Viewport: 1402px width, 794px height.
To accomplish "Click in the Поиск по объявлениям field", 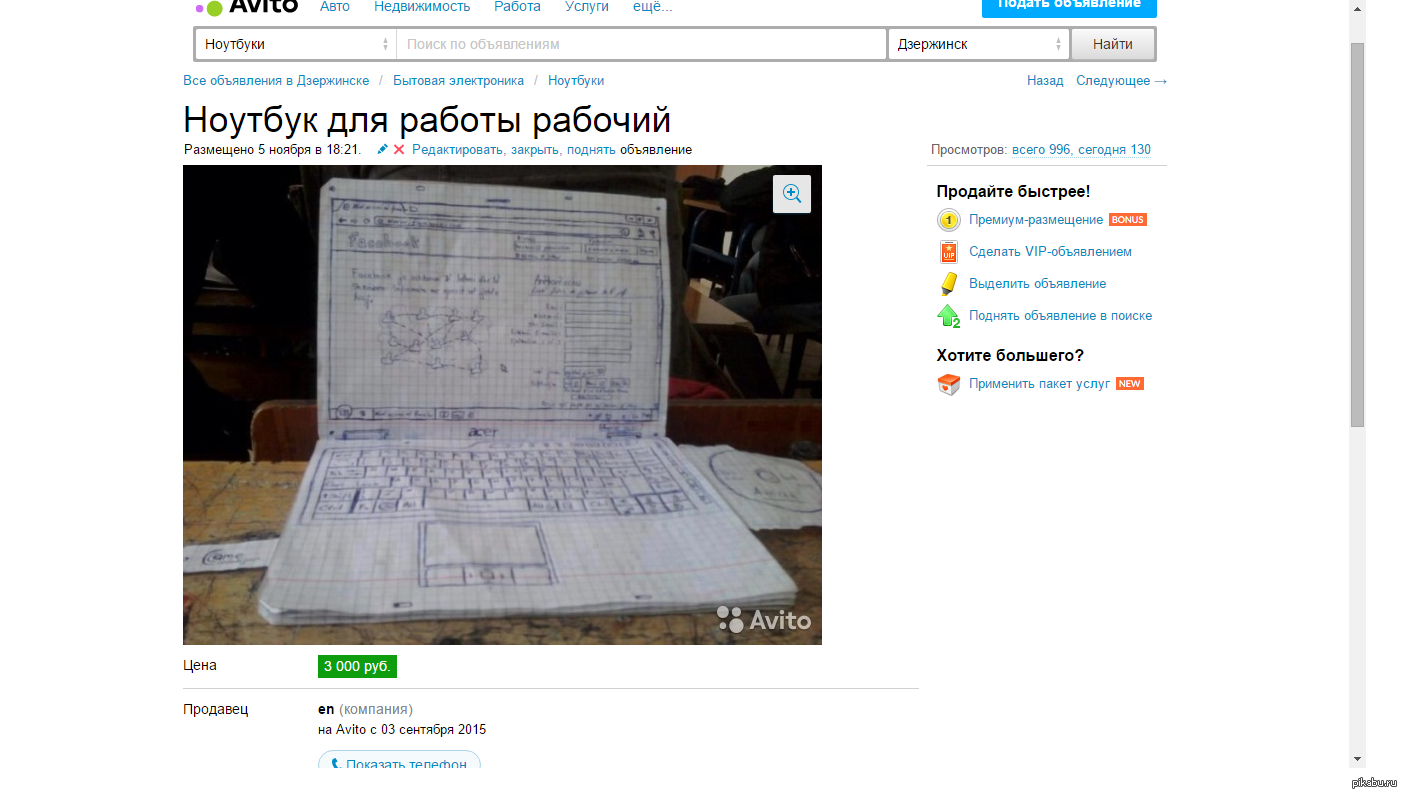I will click(640, 44).
